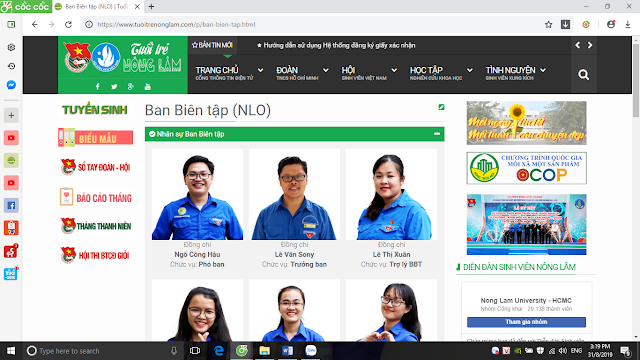Screen dimensions: 640x360
Task: Open Word from the taskbar
Action: [x=287, y=351]
